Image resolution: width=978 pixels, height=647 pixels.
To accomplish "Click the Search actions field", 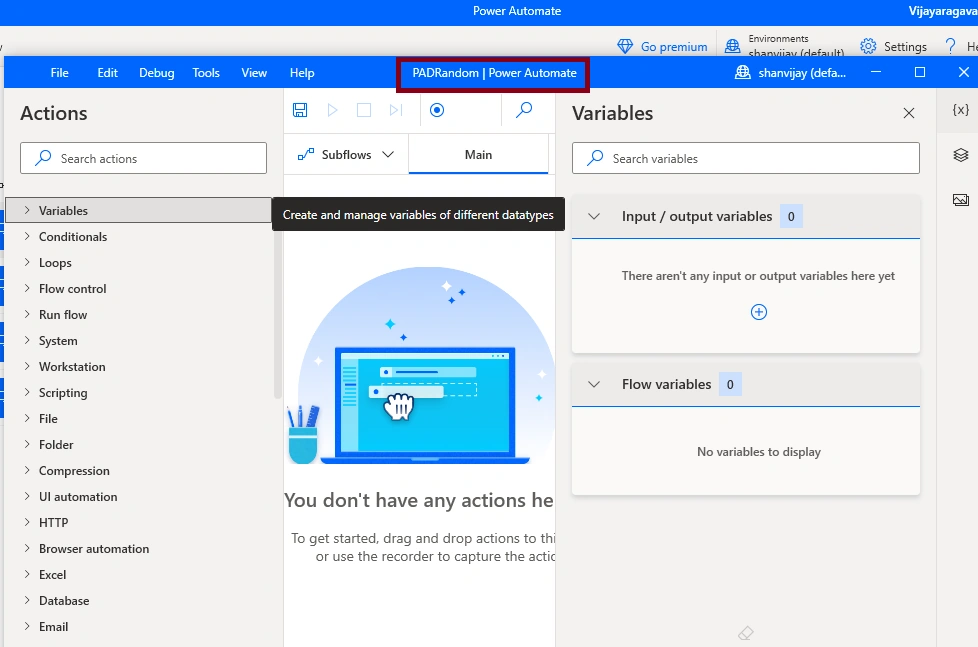I will pos(143,158).
